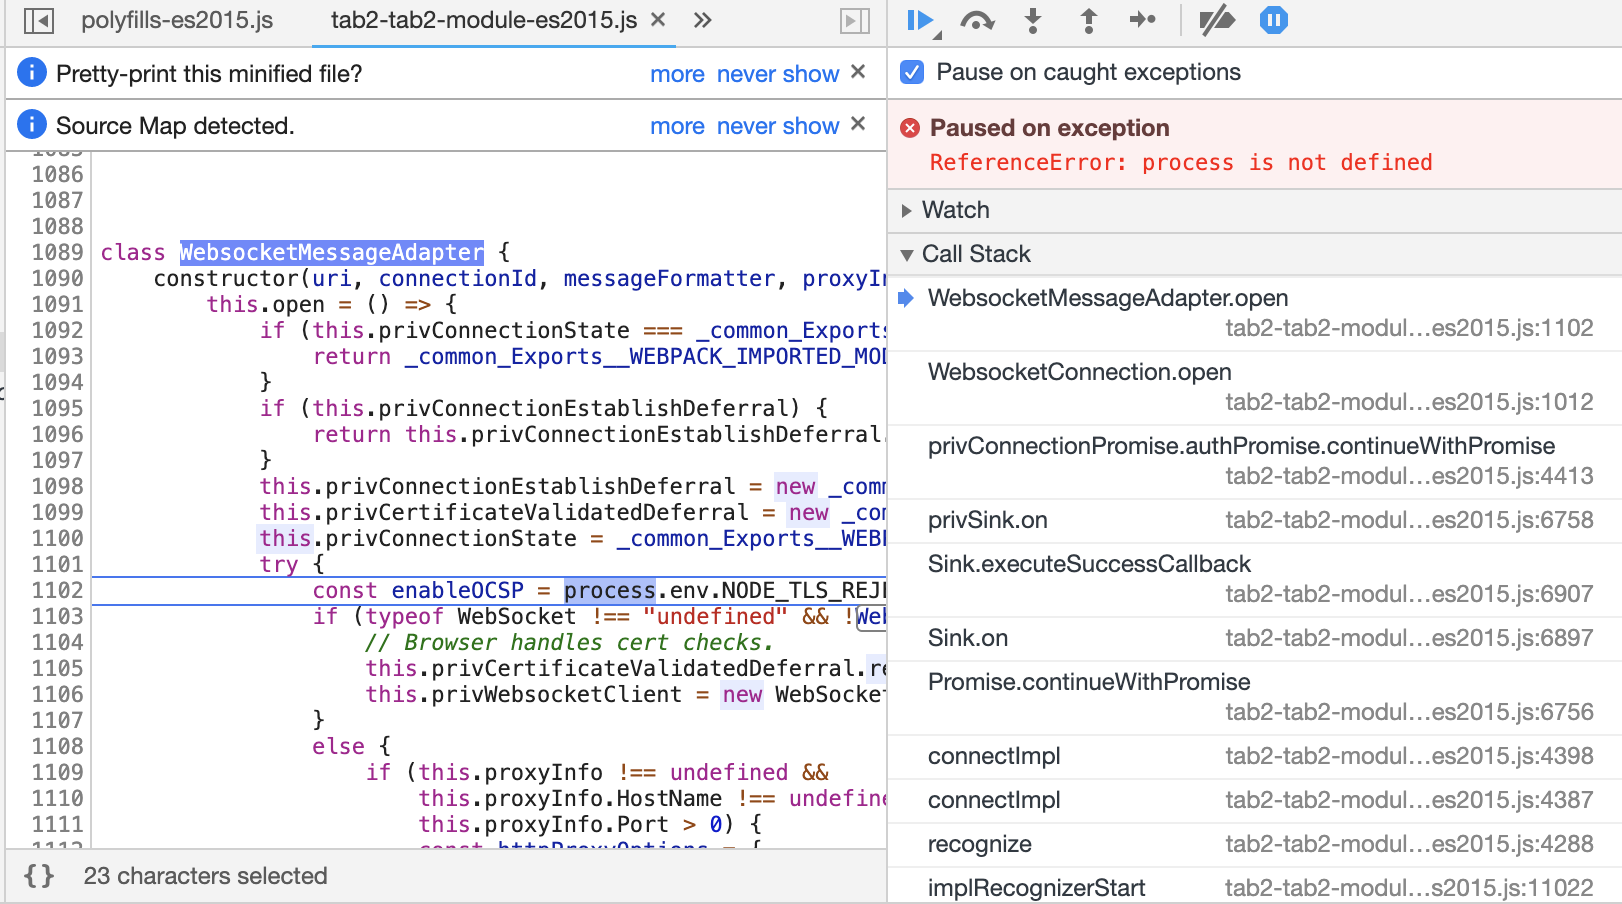
Task: Pretty-print the source with the {} icon
Action: tap(40, 875)
